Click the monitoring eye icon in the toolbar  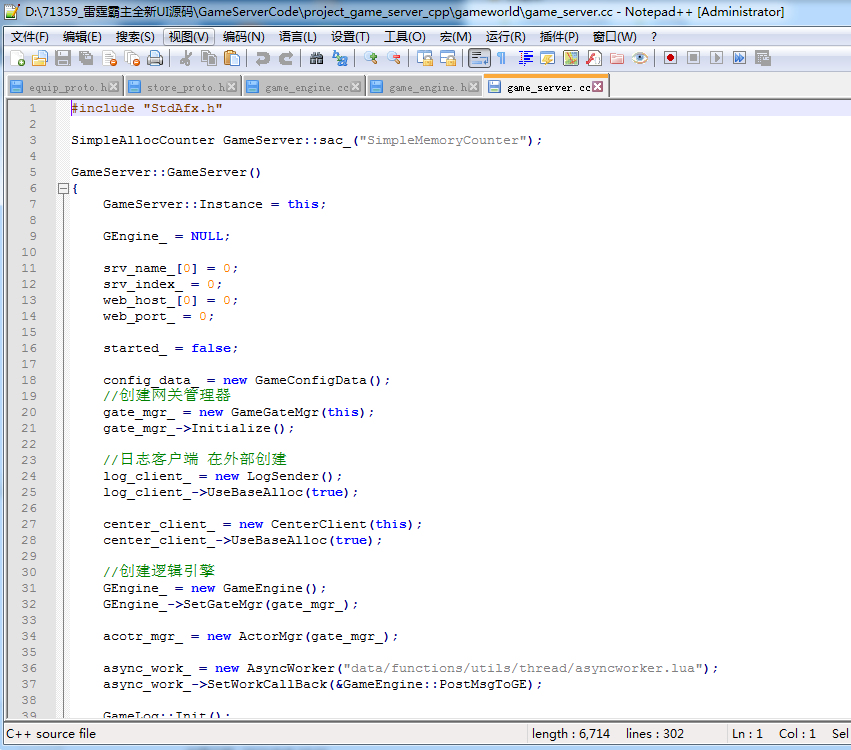click(640, 59)
